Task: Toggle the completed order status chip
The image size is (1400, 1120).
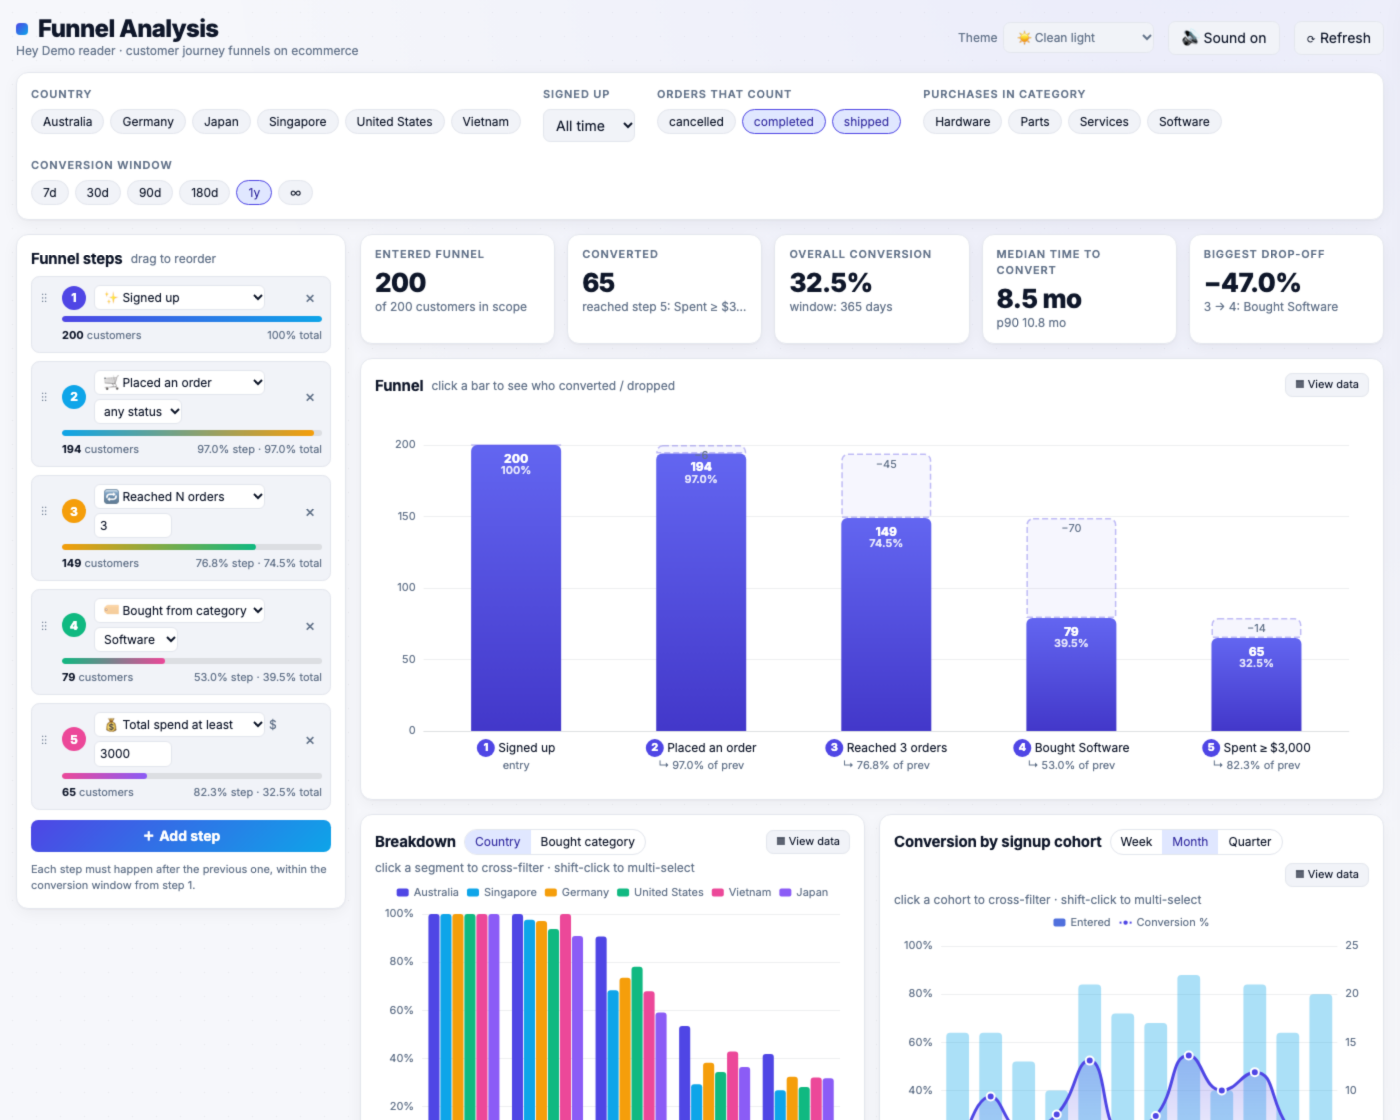Action: [784, 122]
